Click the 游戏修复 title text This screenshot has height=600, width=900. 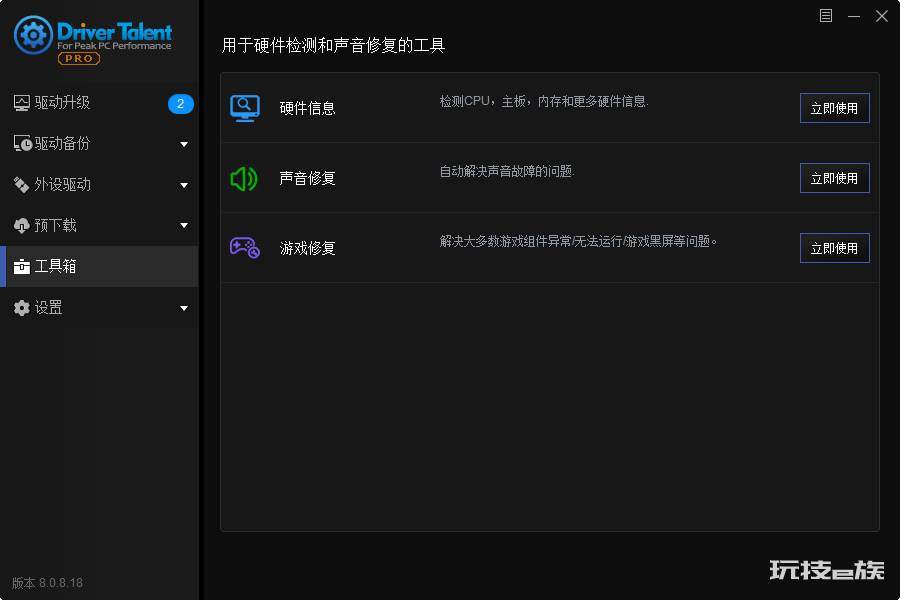[307, 248]
